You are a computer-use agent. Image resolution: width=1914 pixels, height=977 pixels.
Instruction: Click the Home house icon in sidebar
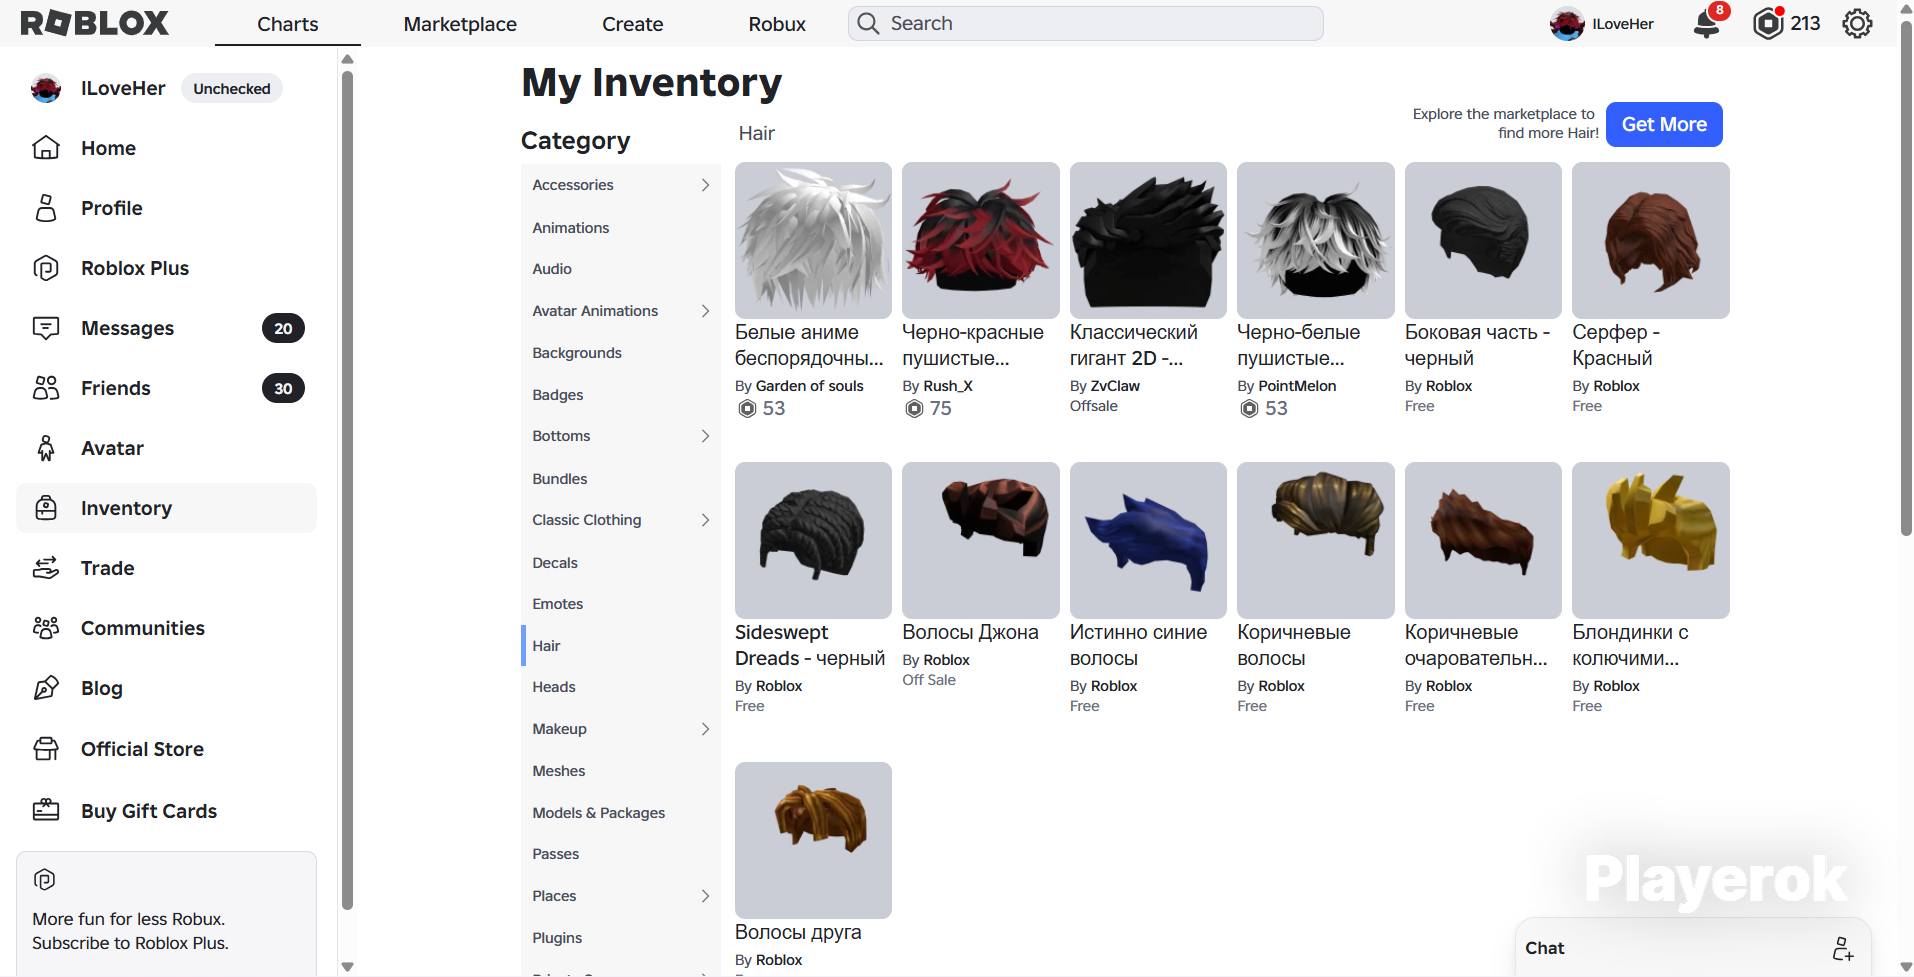pos(46,148)
